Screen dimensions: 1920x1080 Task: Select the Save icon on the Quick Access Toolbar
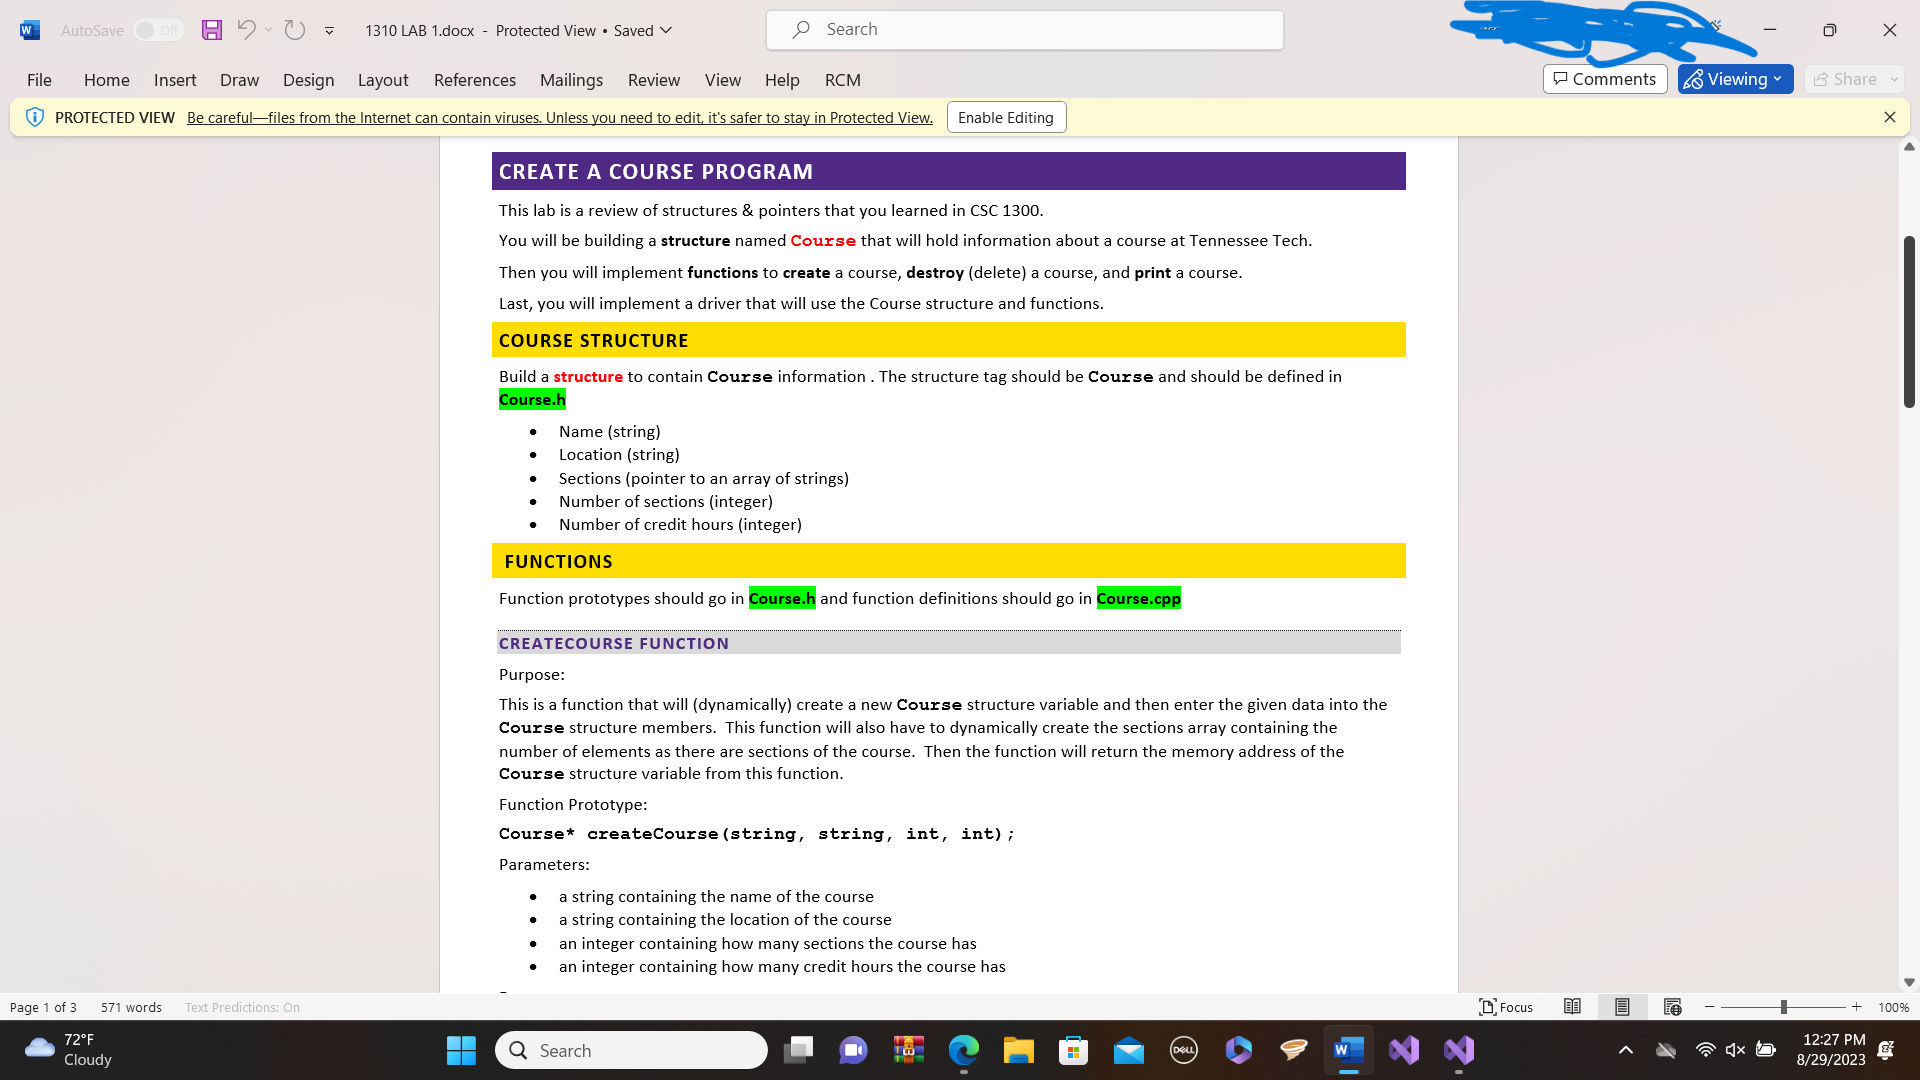point(211,30)
